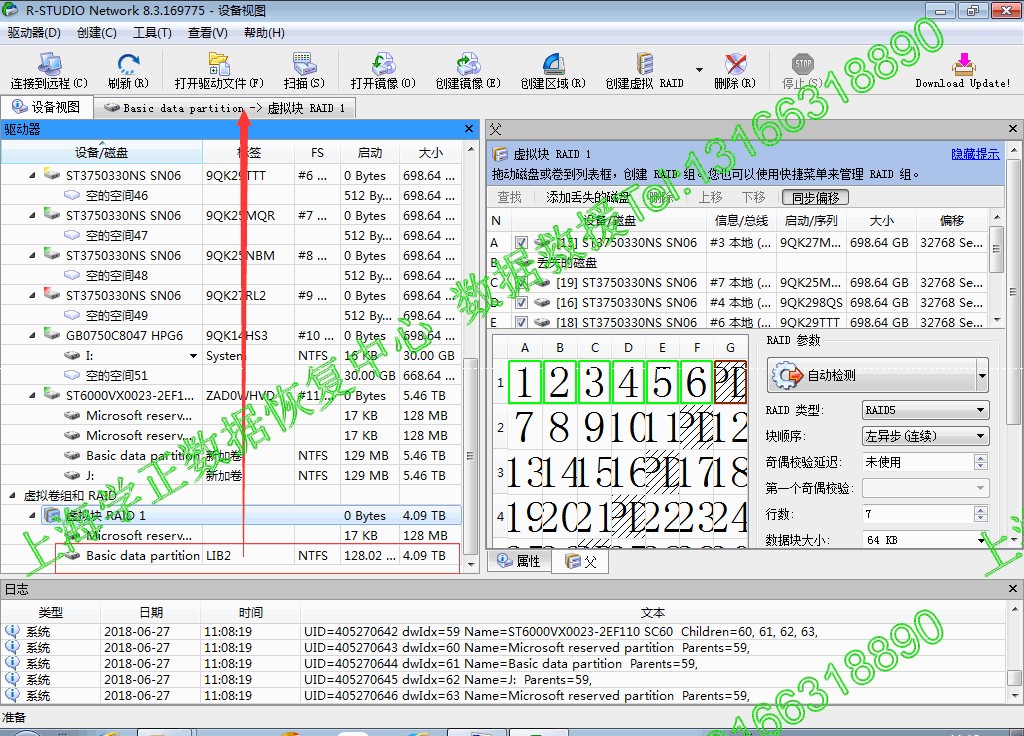The width and height of the screenshot is (1024, 736).
Task: Toggle checkbox for RAID row E [18]
Action: click(521, 322)
